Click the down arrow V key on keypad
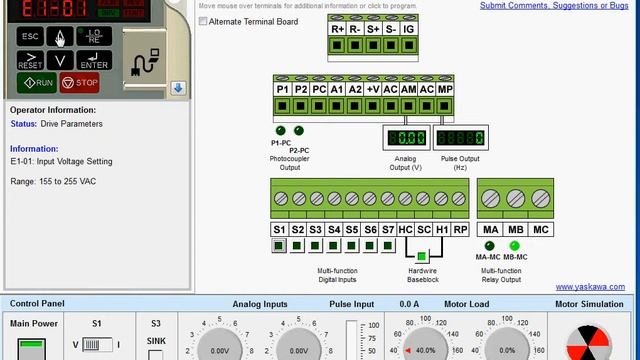 60,60
